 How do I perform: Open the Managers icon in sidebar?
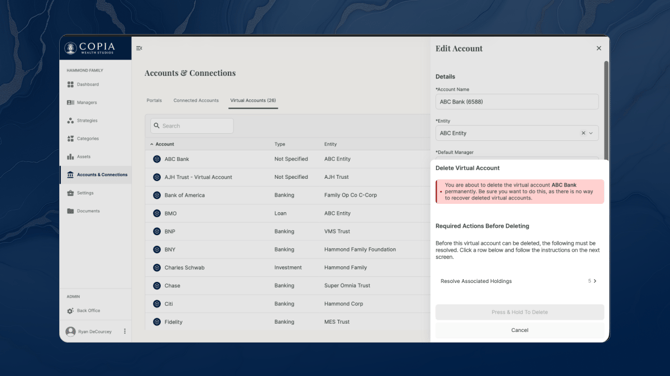pyautogui.click(x=71, y=103)
